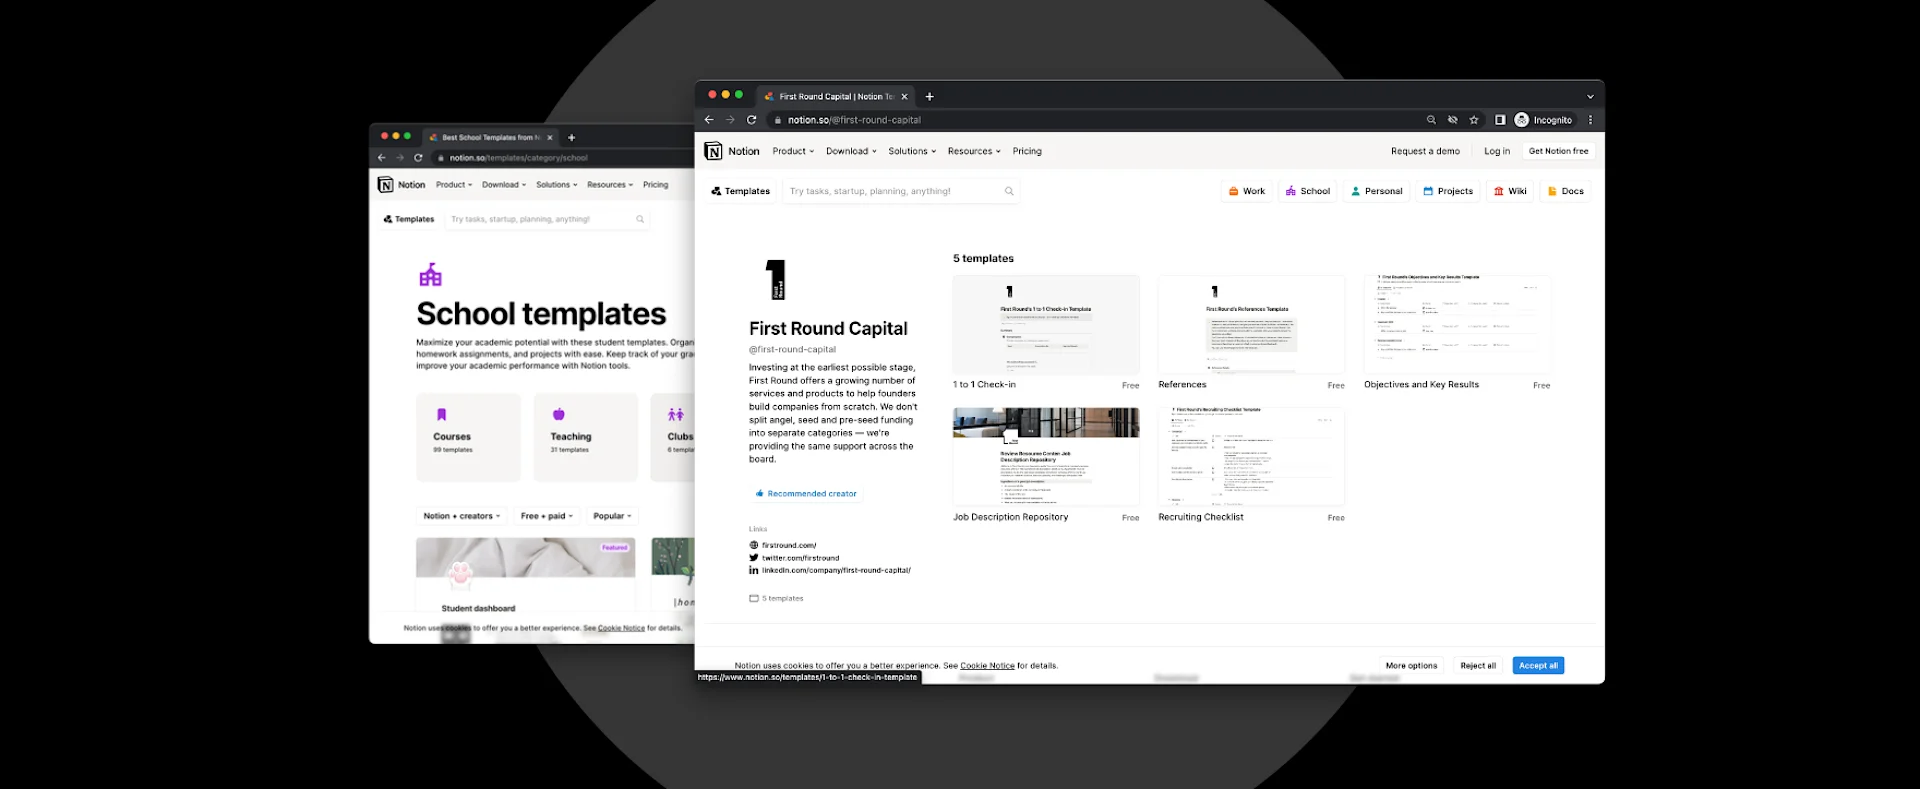This screenshot has height=789, width=1920.
Task: Open new tab in front browser window
Action: pyautogui.click(x=929, y=97)
